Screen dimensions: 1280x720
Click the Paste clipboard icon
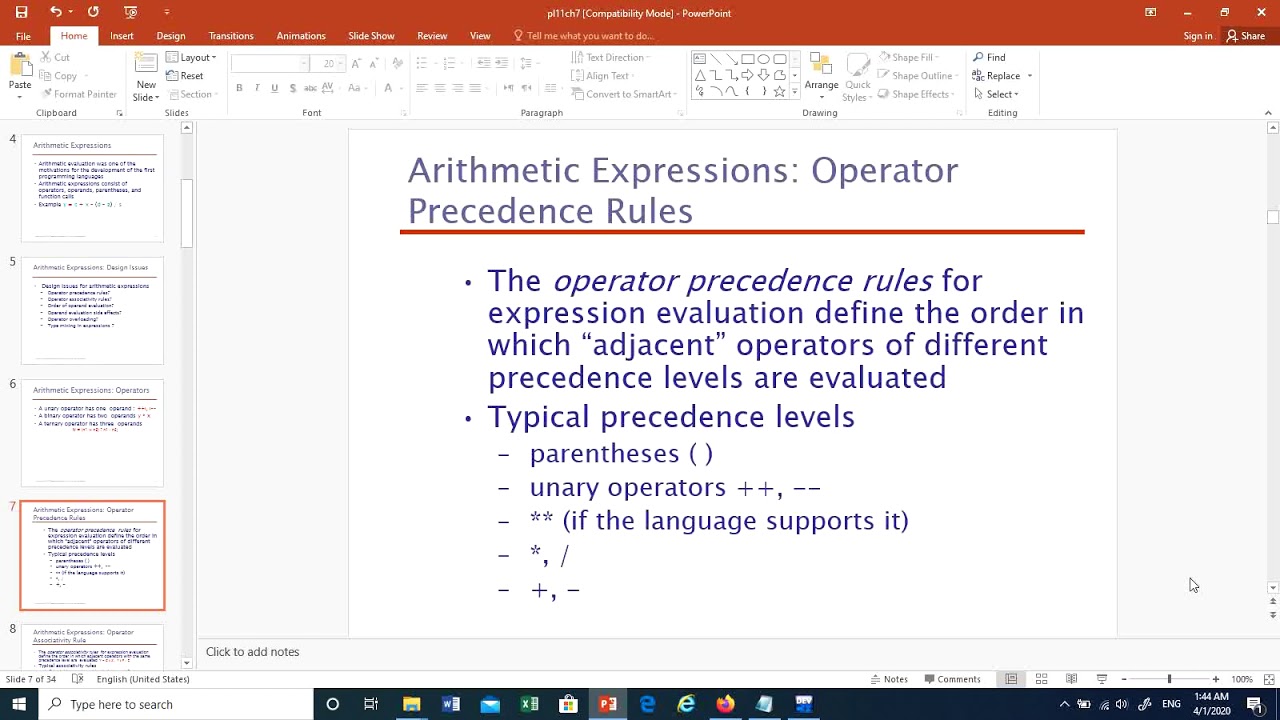(20, 67)
